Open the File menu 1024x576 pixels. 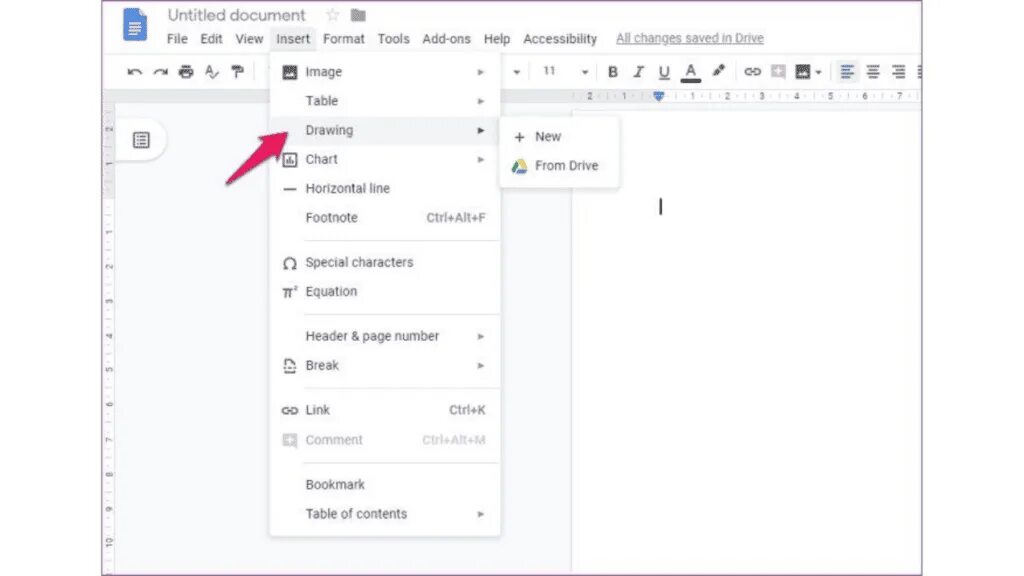pos(177,39)
